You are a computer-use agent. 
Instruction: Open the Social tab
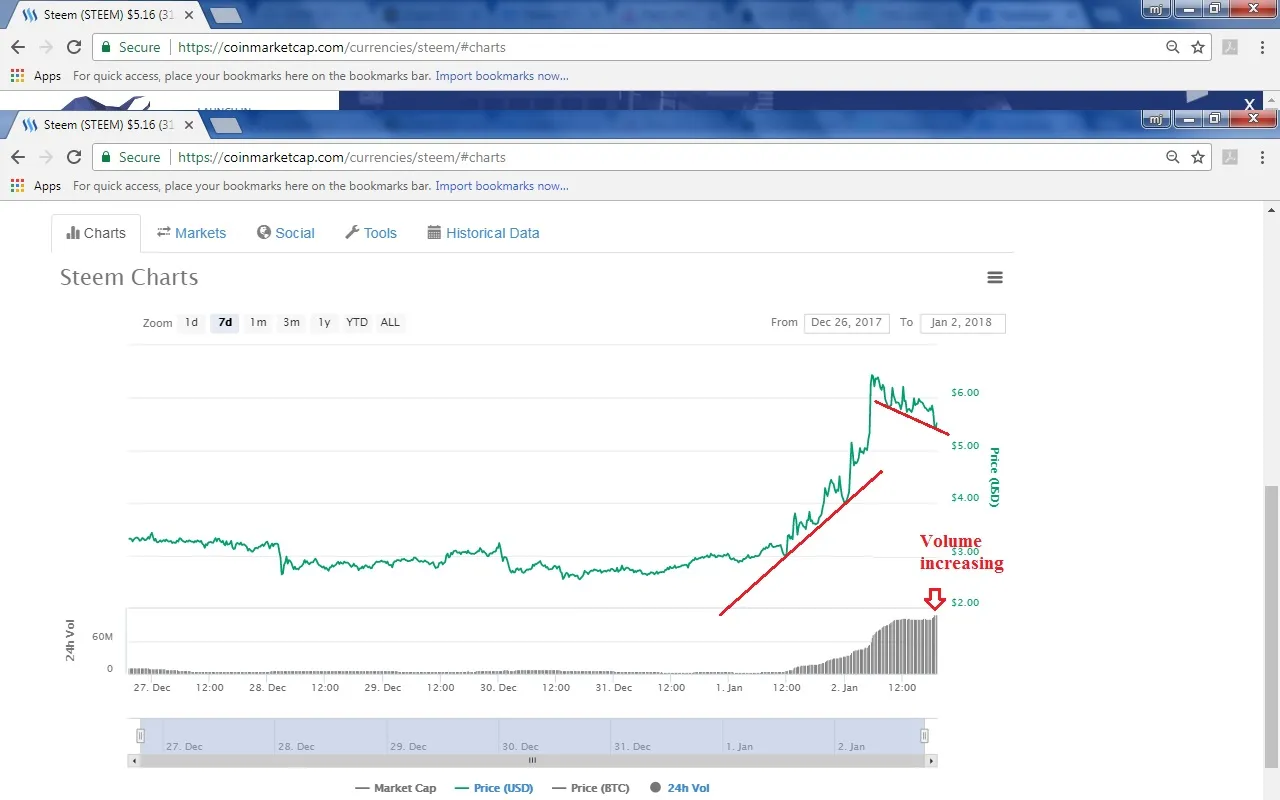pos(285,233)
